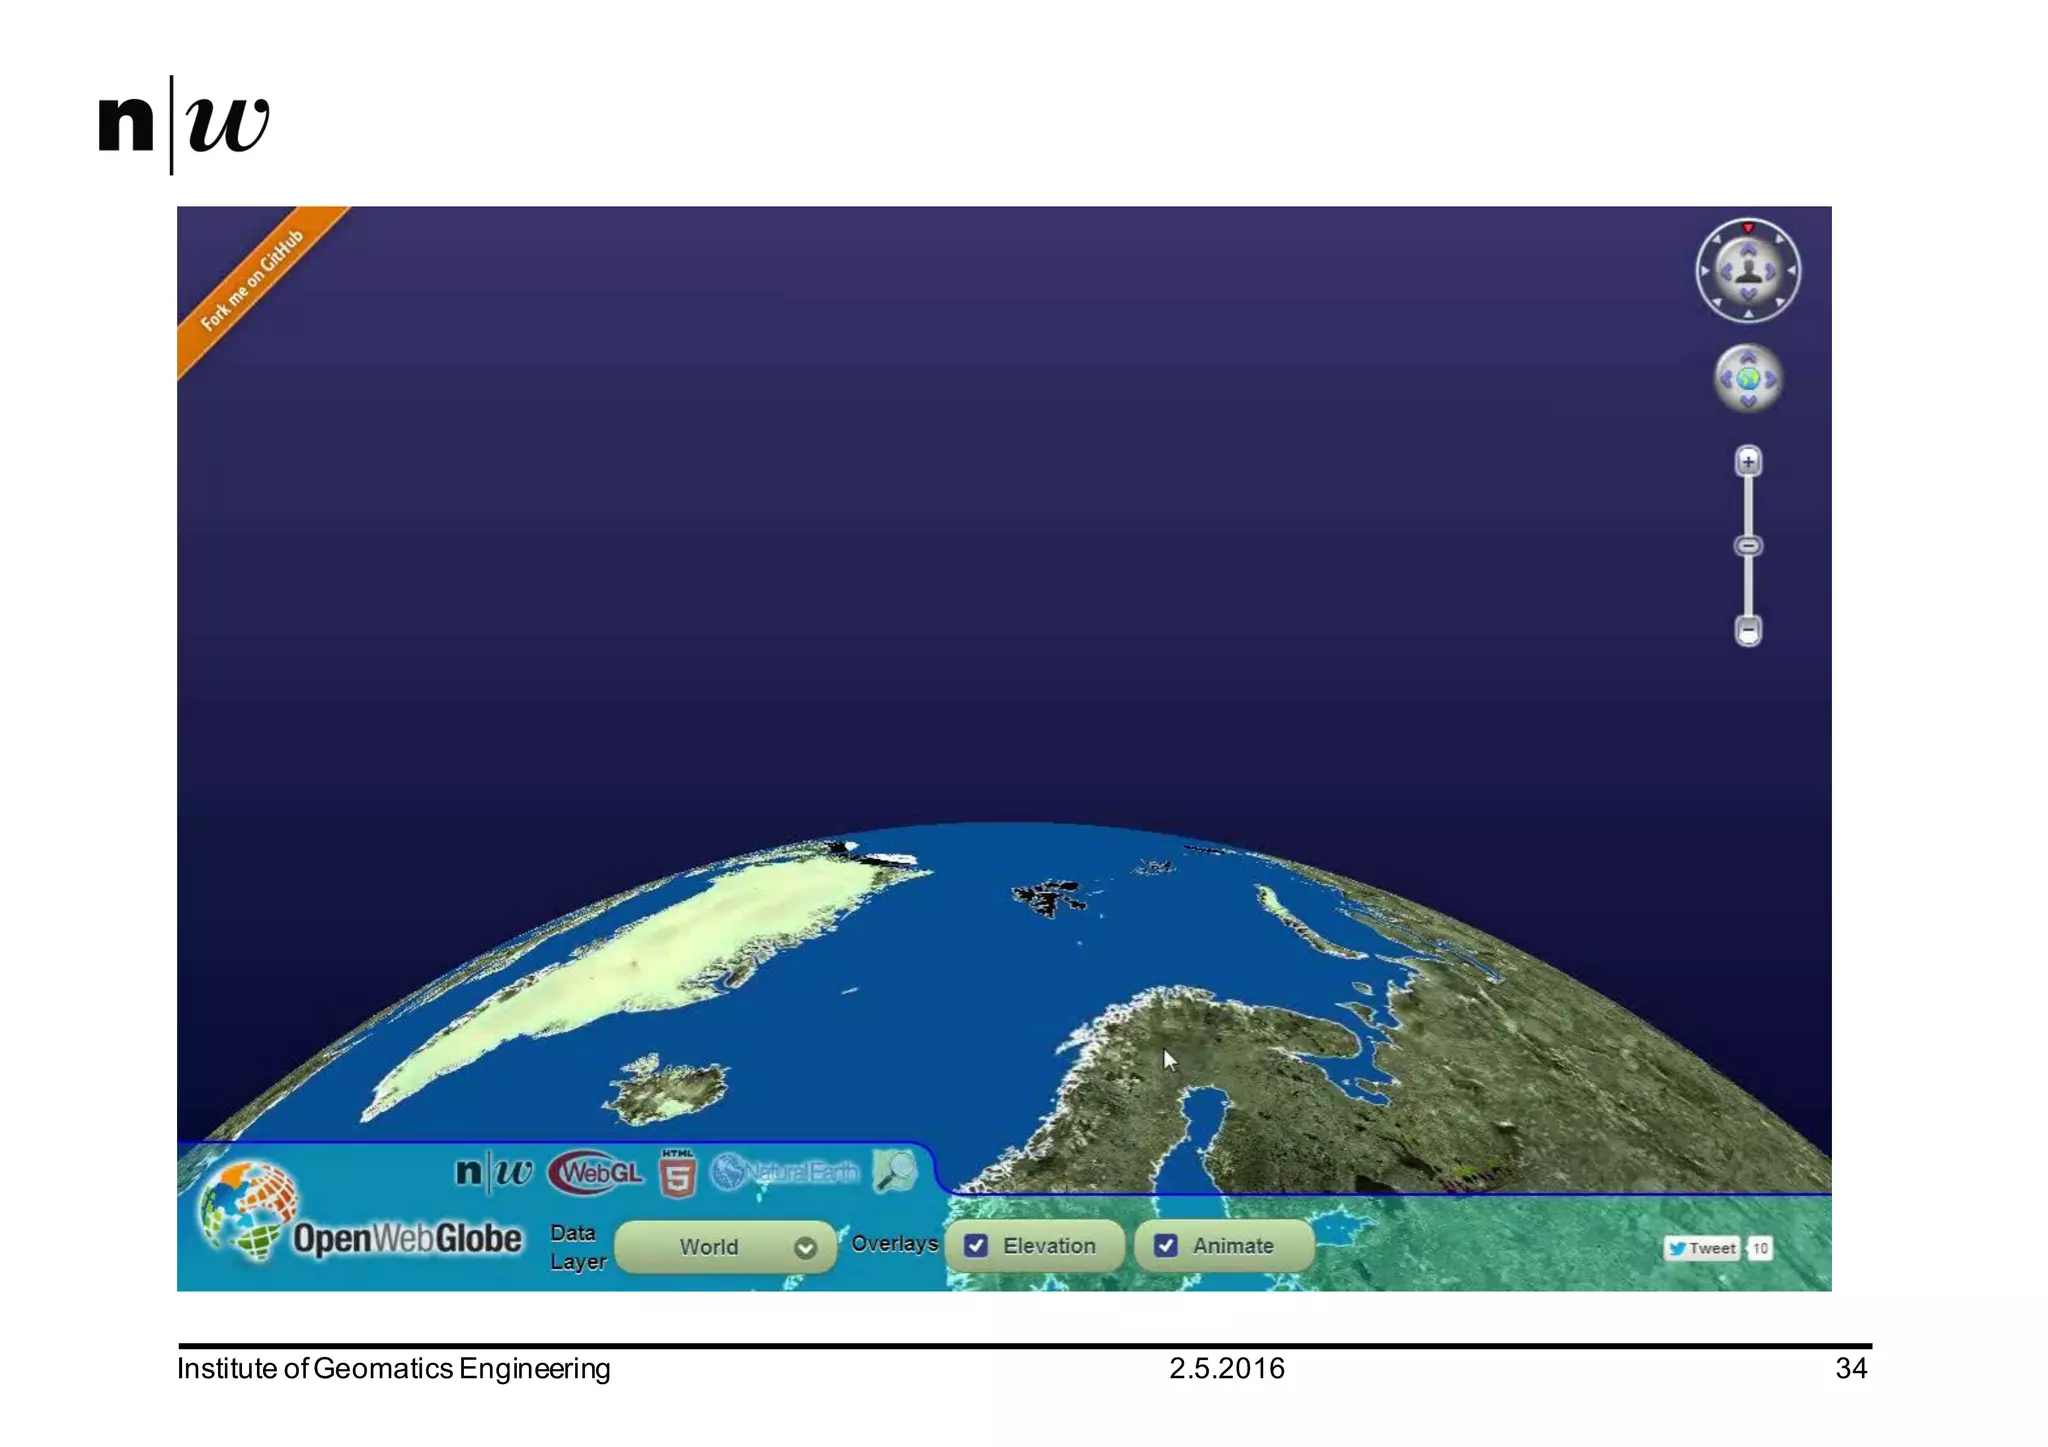
Task: Pan the globe left with the left arrow
Action: [1726, 379]
